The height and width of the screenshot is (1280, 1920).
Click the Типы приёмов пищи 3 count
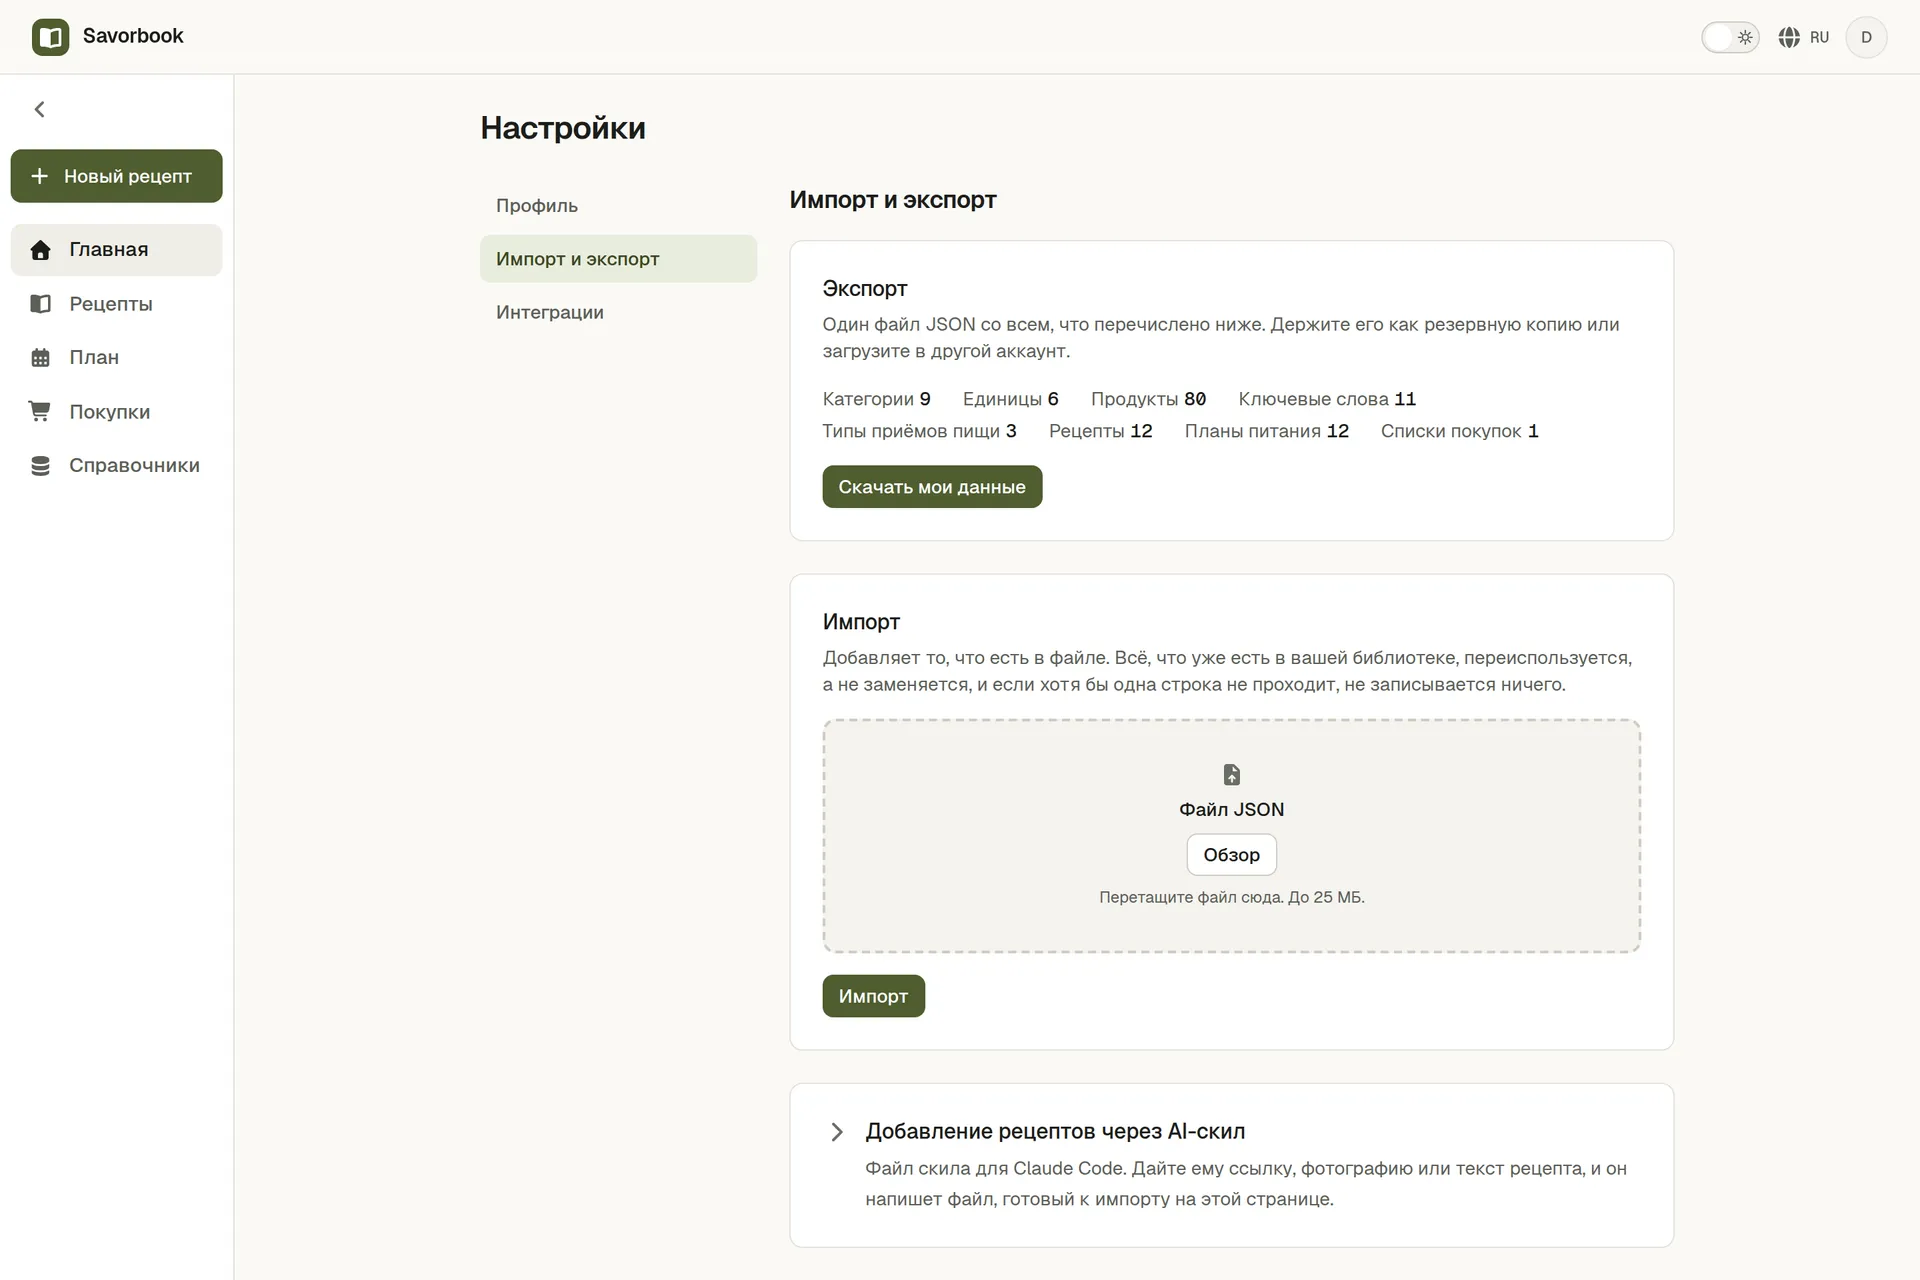pos(919,431)
